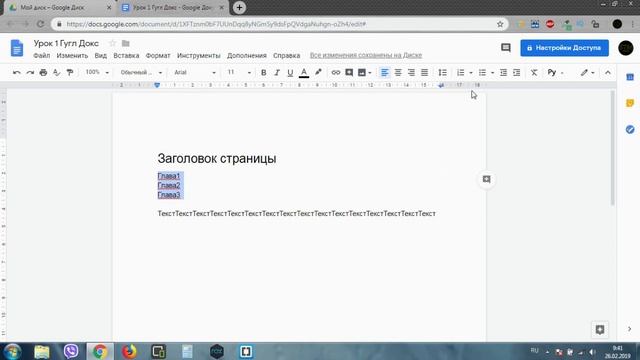This screenshot has height=360, width=640.
Task: Open numbered list dropdown arrow
Action: 471,73
